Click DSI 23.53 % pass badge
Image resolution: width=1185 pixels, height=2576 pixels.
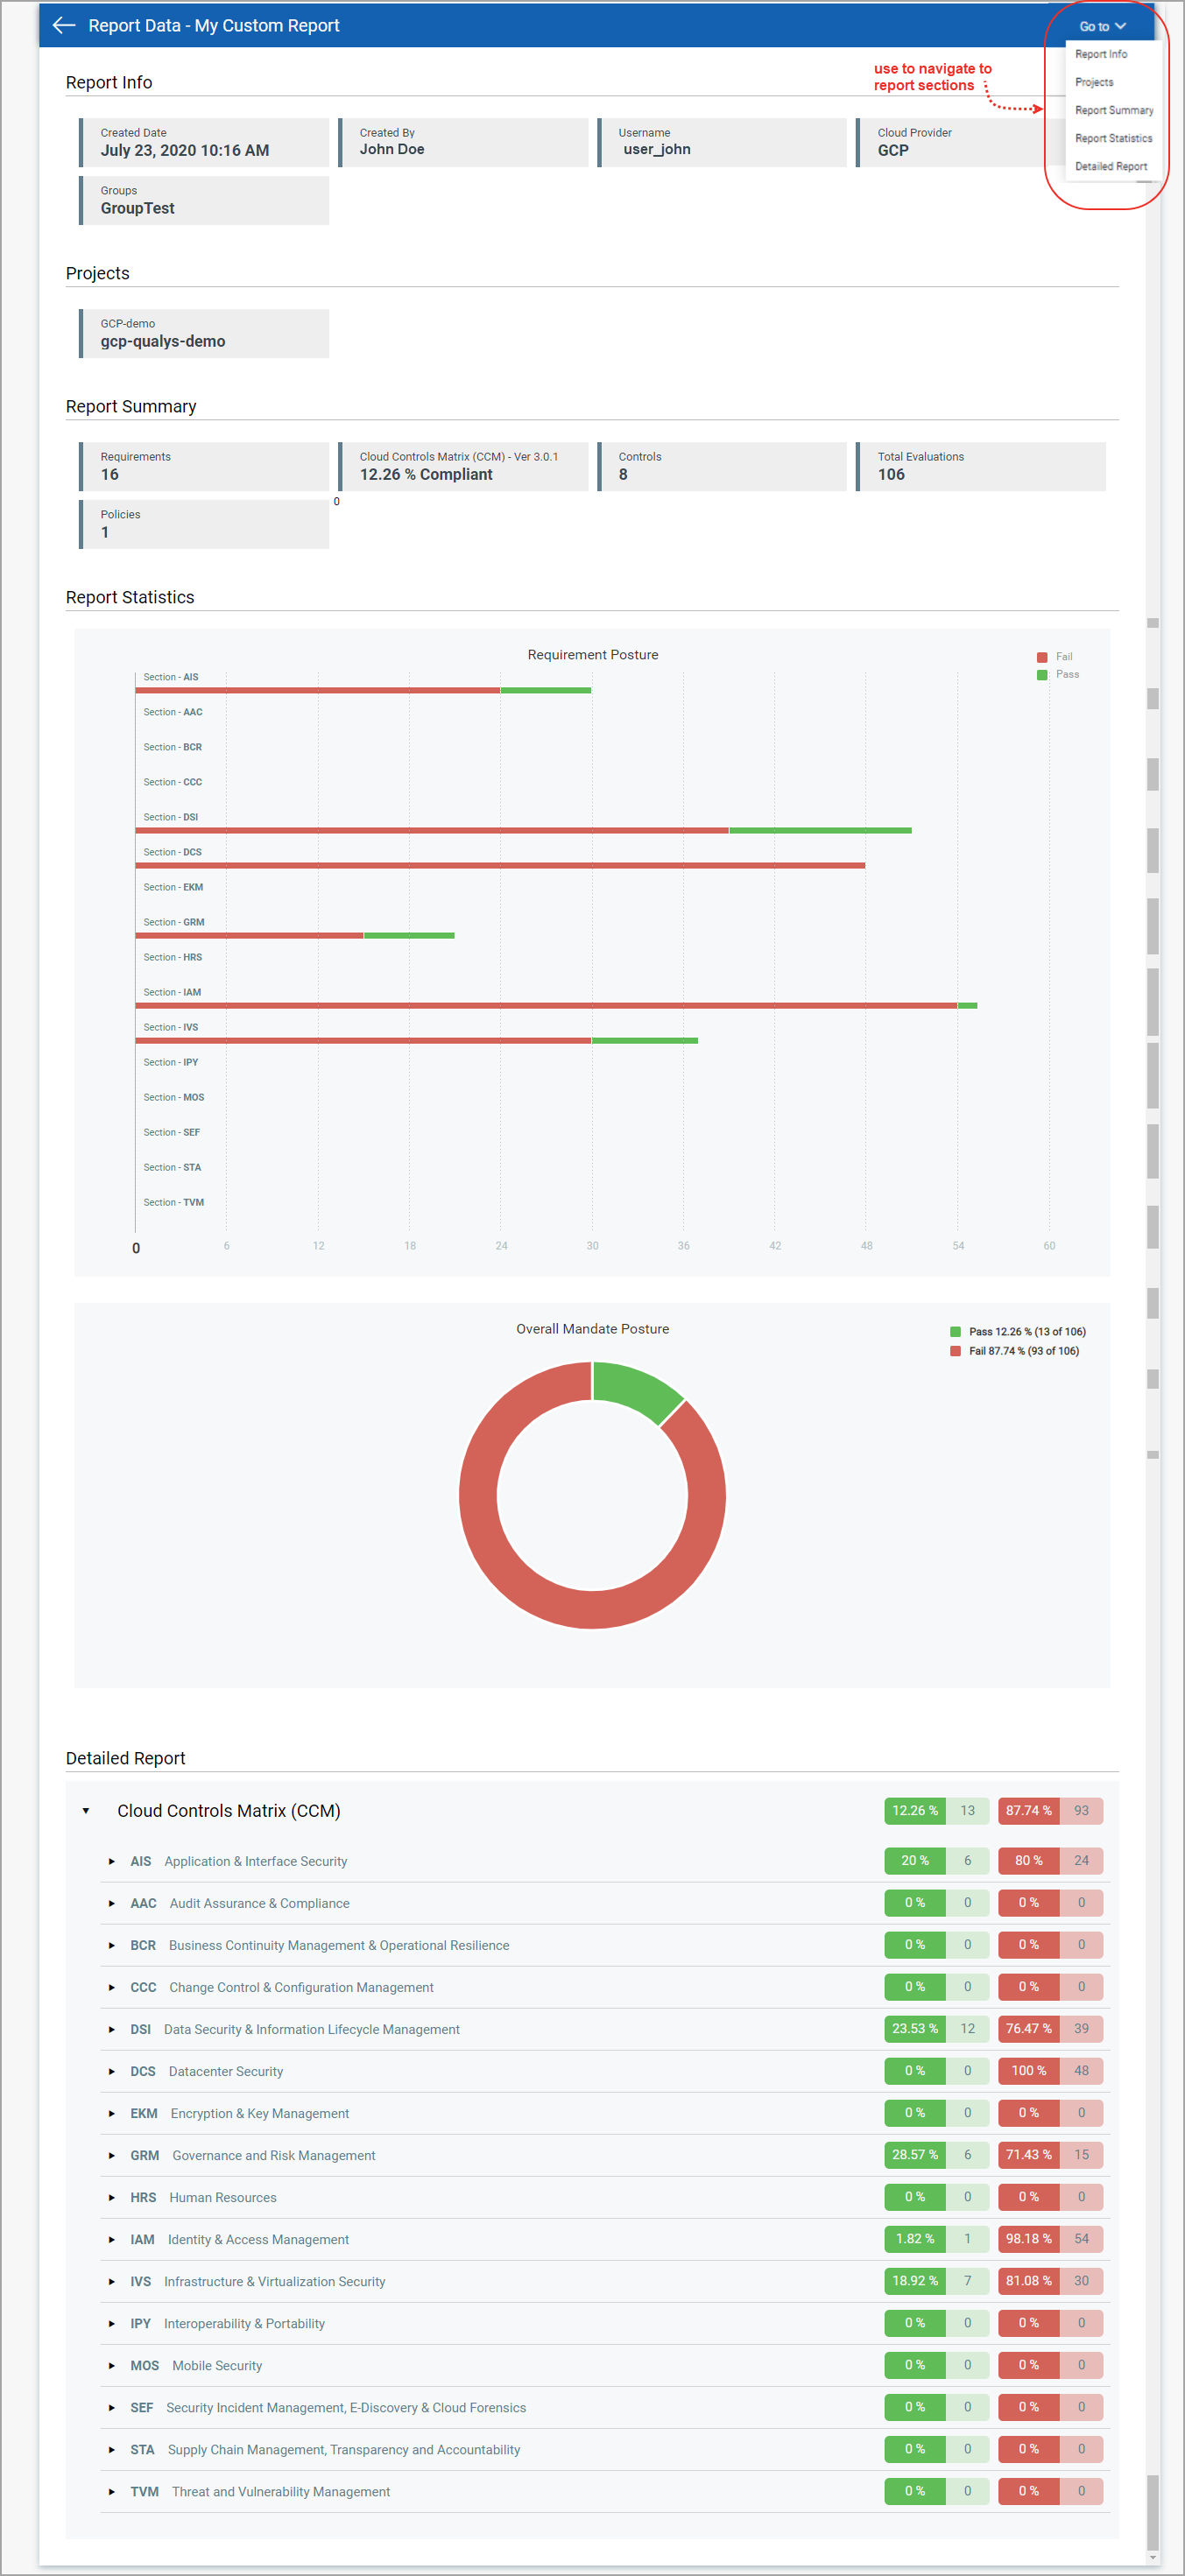click(x=915, y=2028)
